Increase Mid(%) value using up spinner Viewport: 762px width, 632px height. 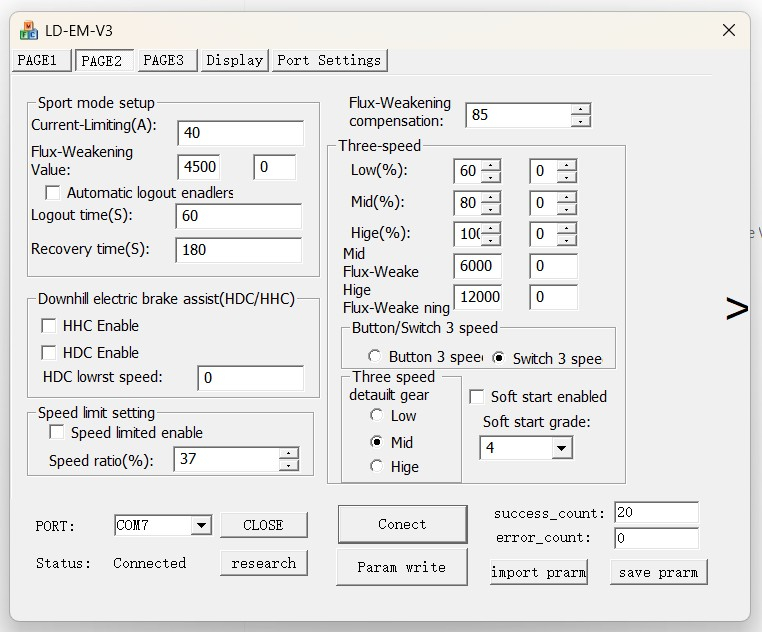click(490, 197)
